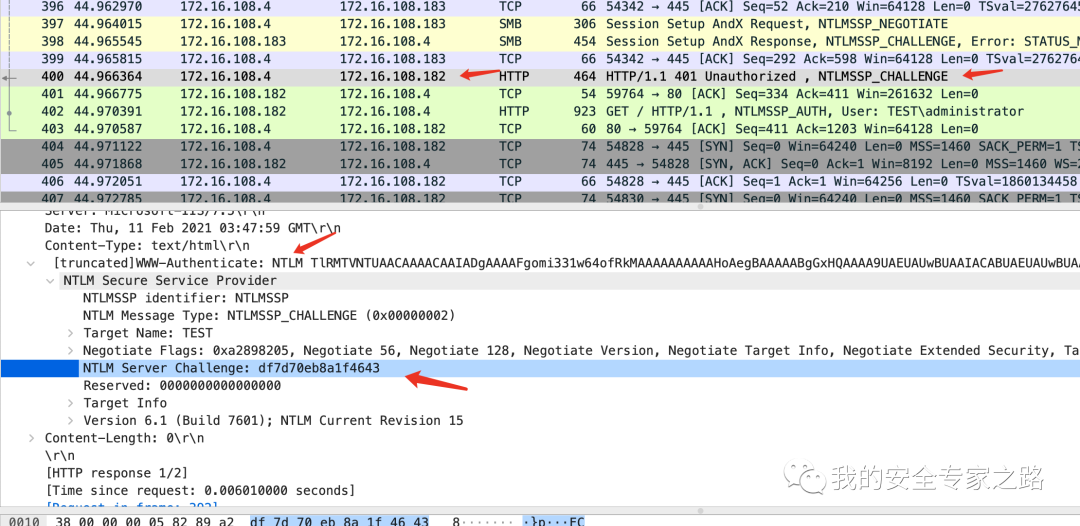Click Content-Type: text/html line
The image size is (1080, 526).
pos(147,245)
